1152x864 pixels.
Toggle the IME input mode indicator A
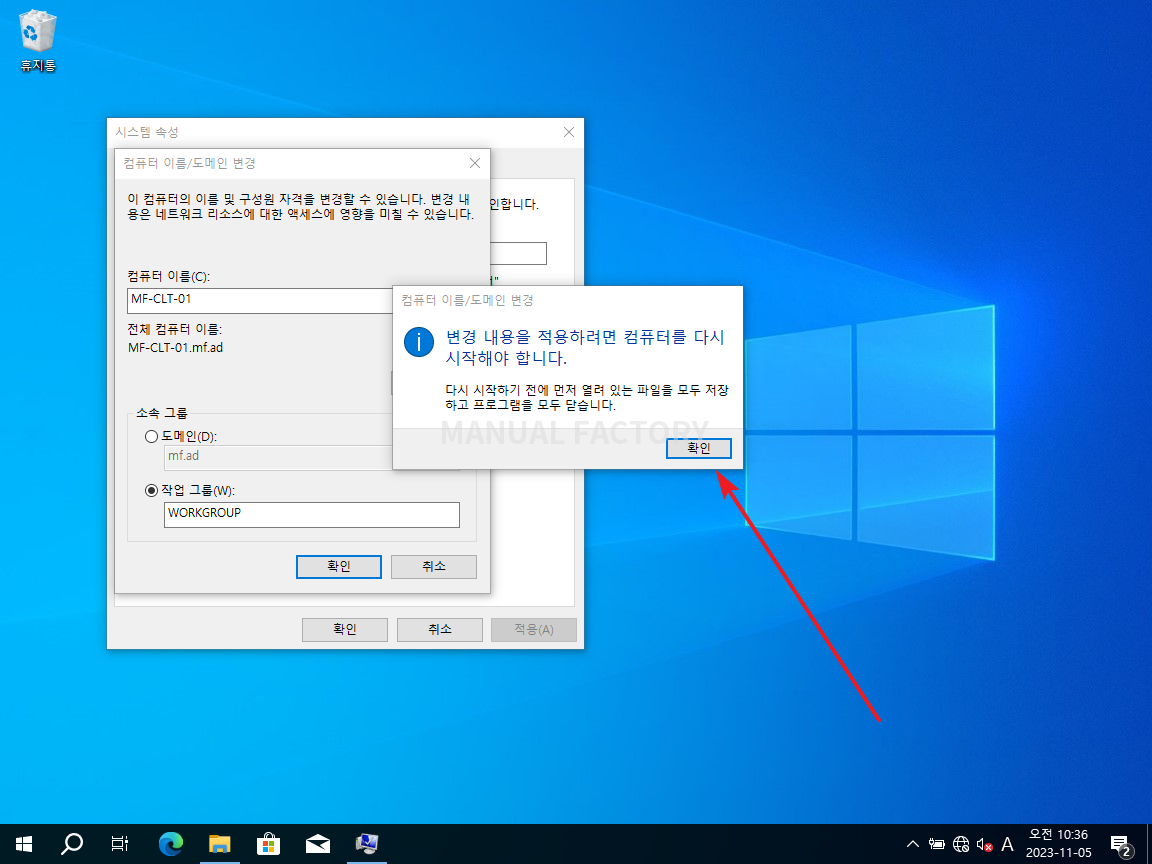(x=1008, y=844)
